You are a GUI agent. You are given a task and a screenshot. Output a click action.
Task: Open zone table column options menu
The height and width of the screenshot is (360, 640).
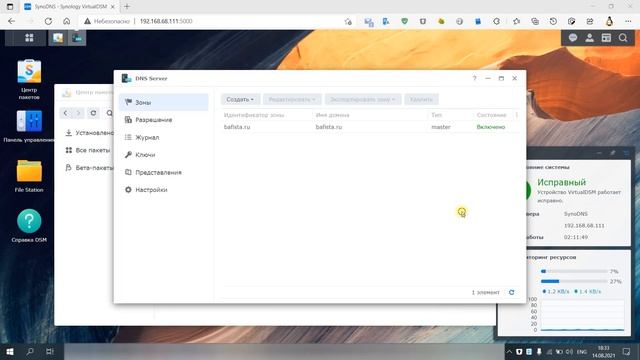516,115
